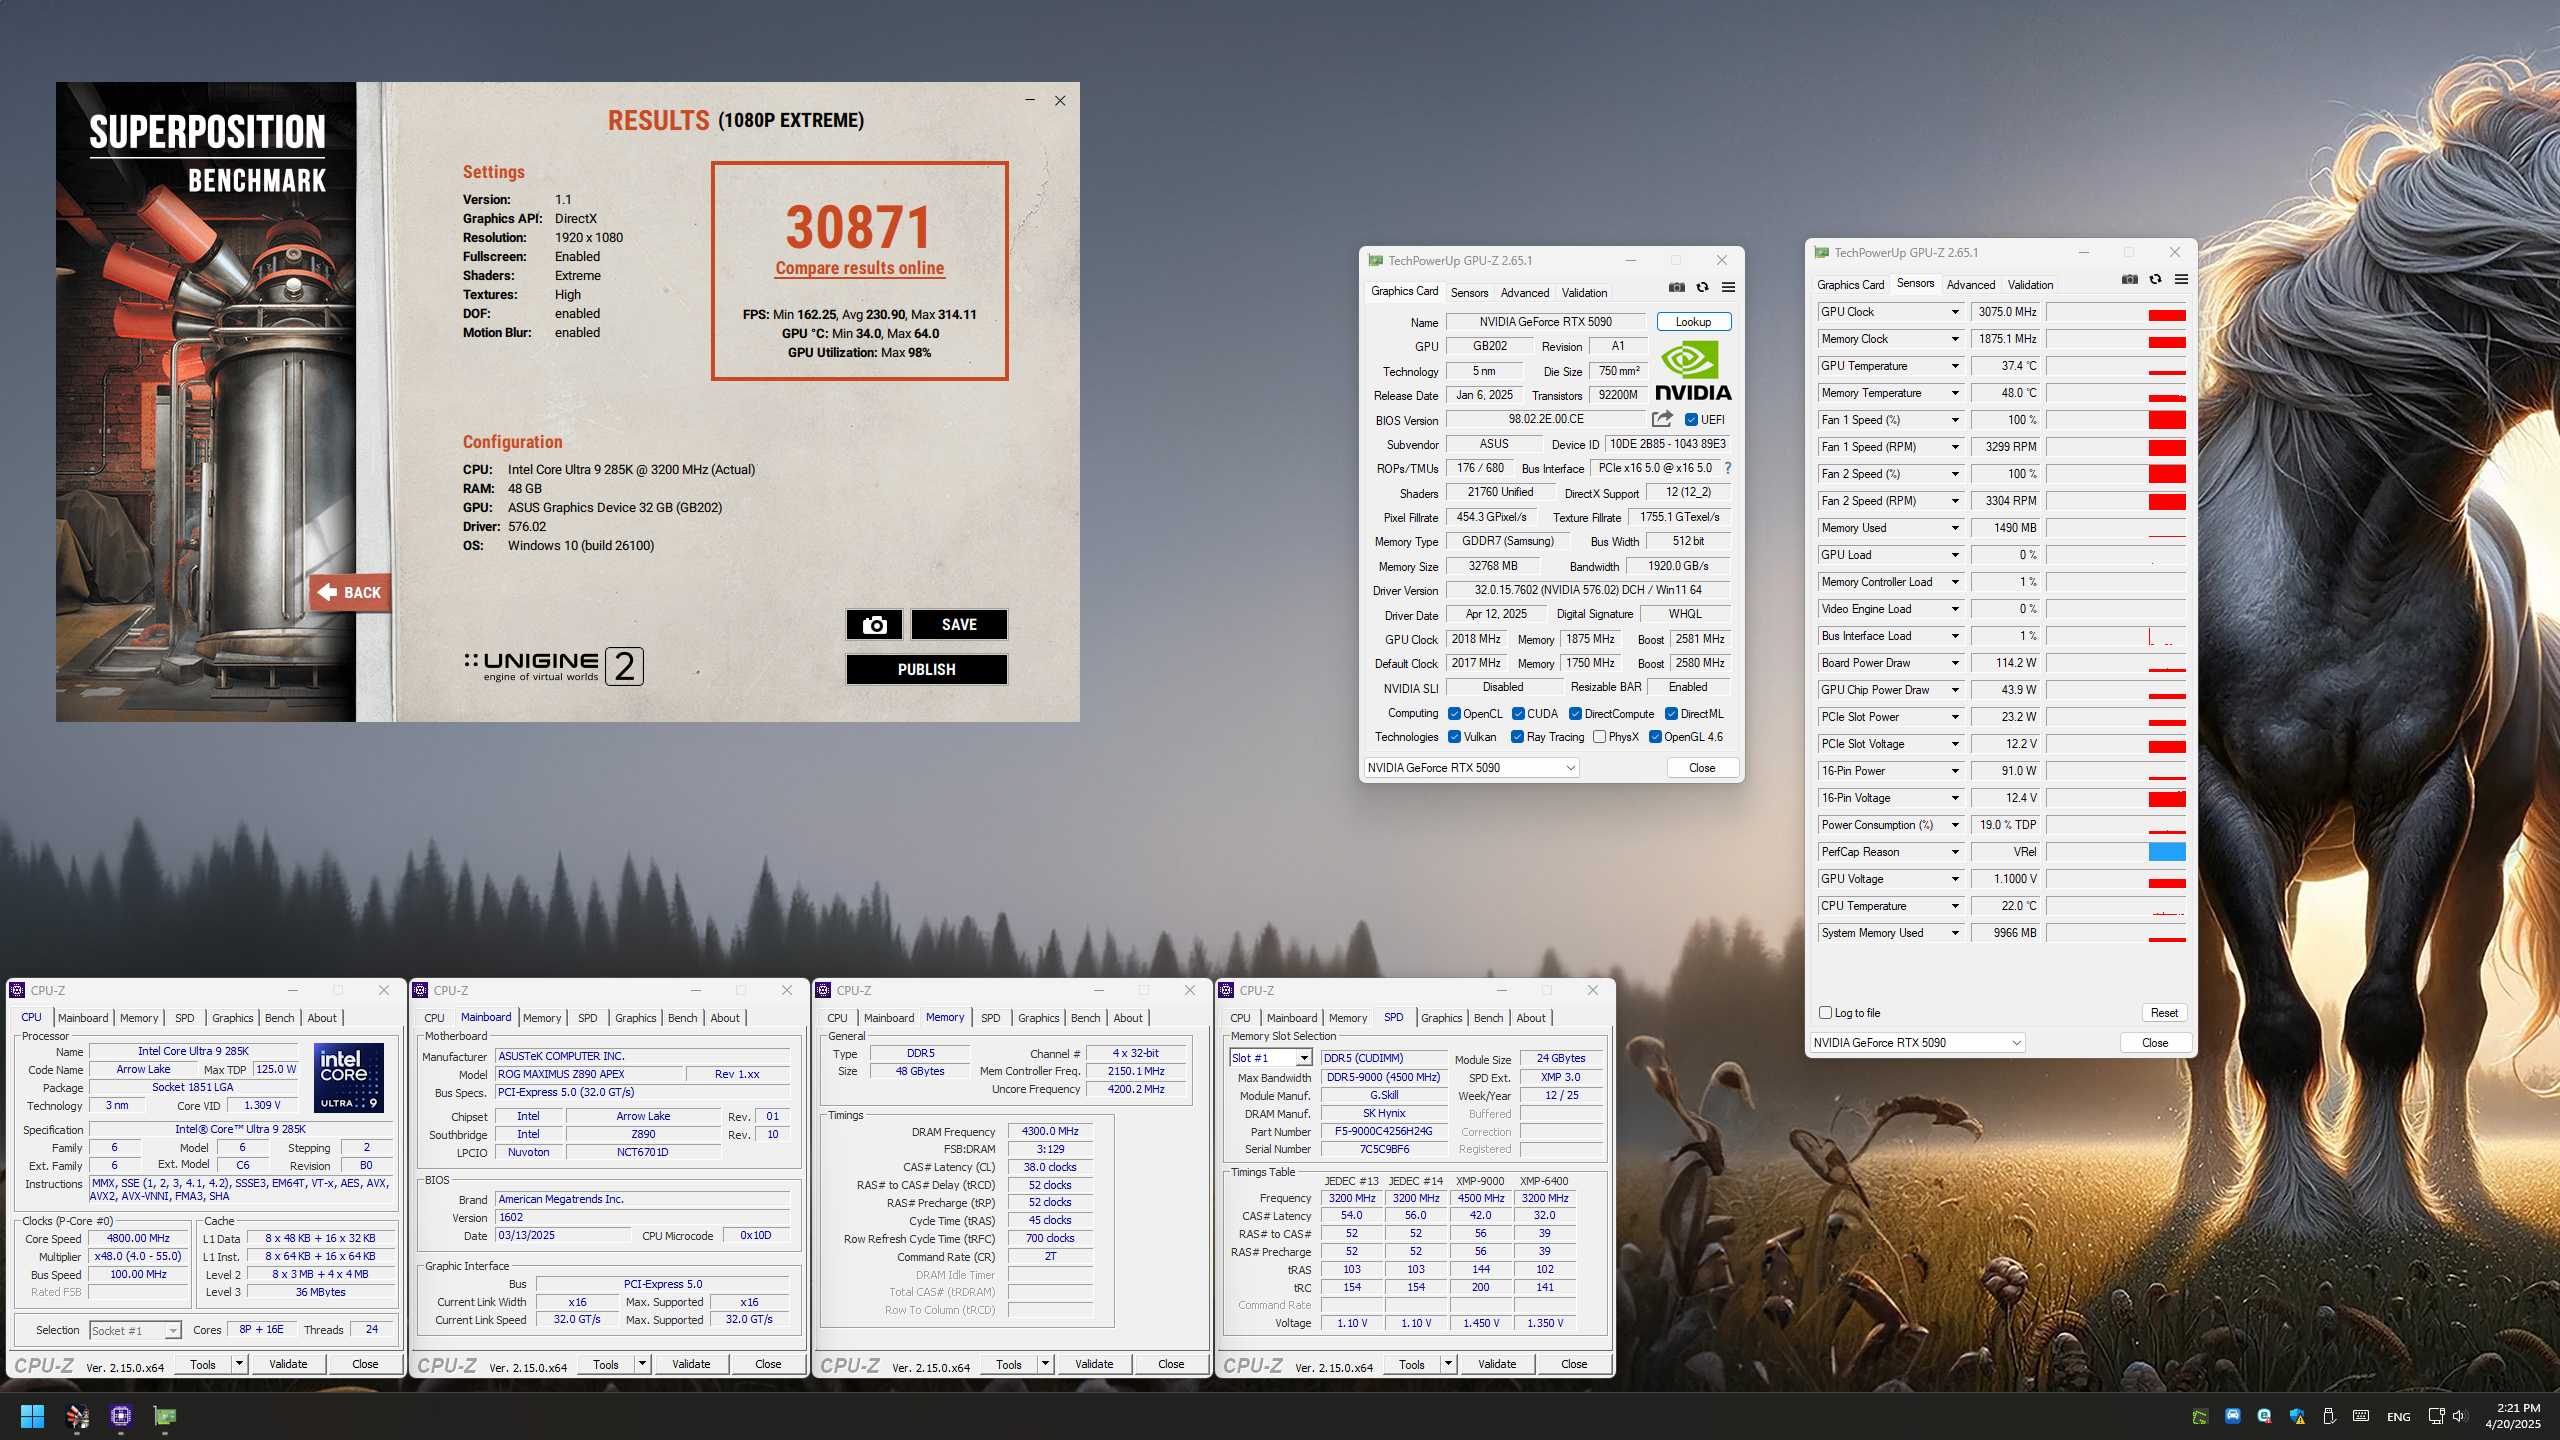Click Reset in GPU-Z Sensors window

[x=2164, y=1013]
